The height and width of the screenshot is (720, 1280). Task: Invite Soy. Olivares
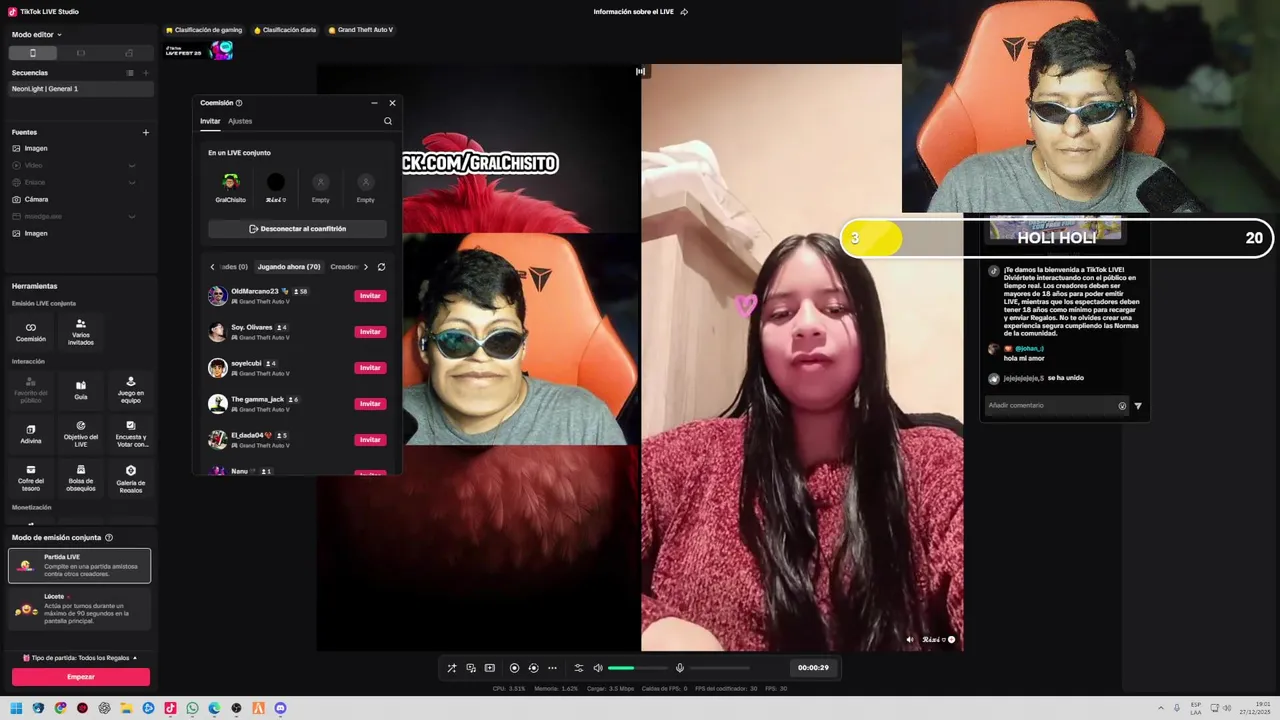[370, 332]
